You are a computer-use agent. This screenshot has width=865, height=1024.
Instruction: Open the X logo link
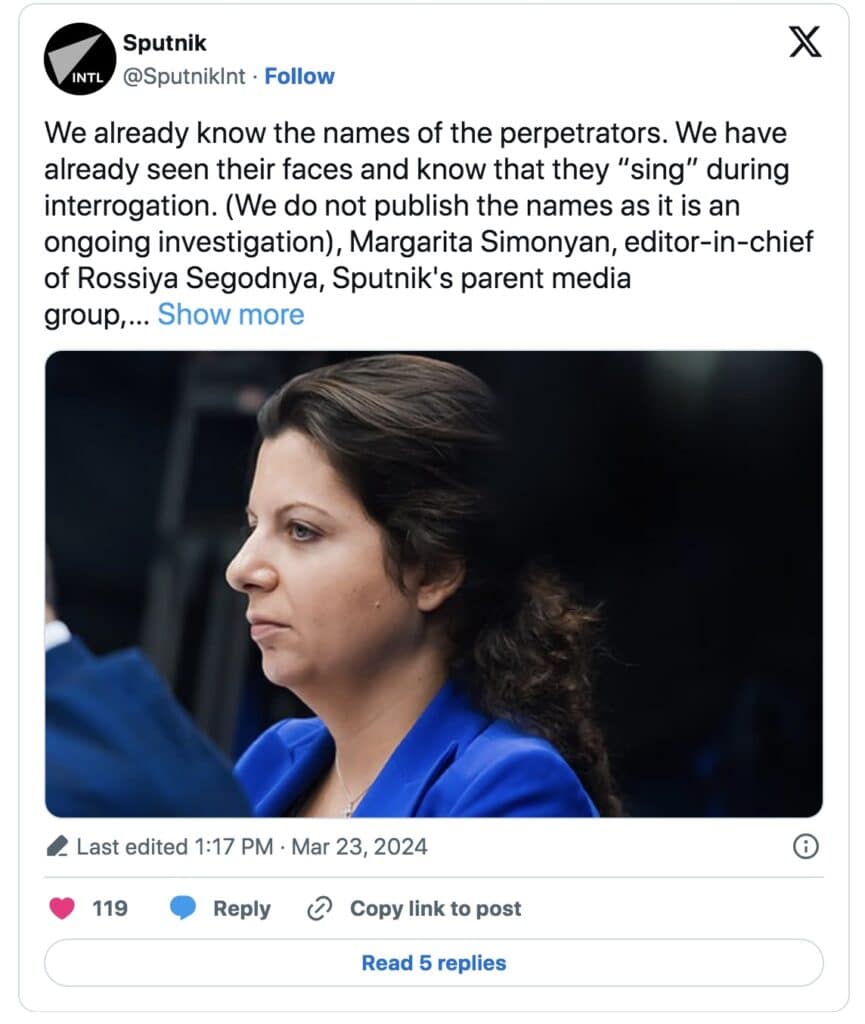(x=805, y=43)
